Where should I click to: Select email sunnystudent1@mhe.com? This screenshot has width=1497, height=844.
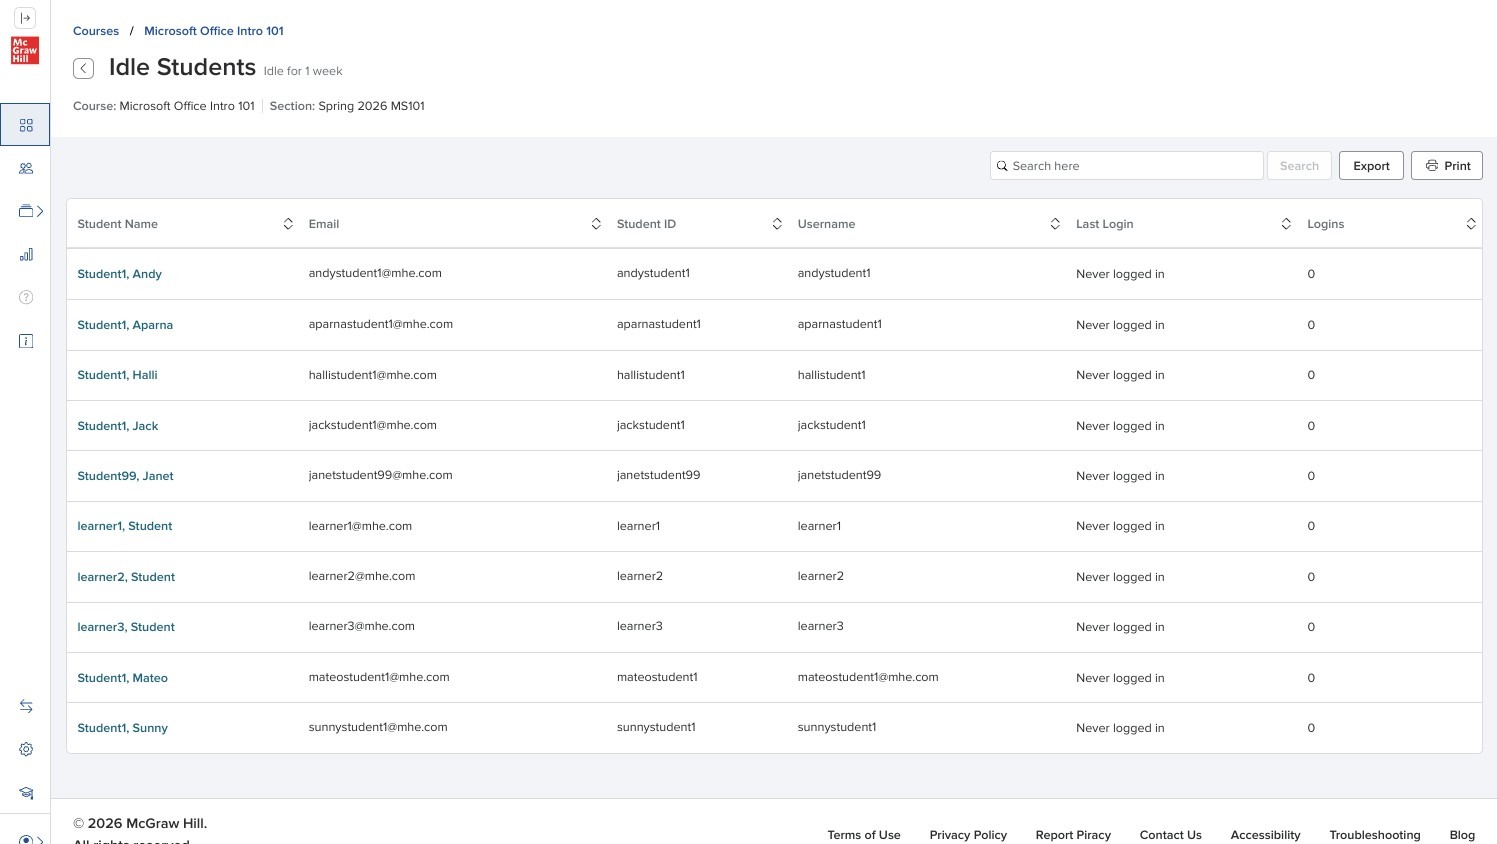378,727
